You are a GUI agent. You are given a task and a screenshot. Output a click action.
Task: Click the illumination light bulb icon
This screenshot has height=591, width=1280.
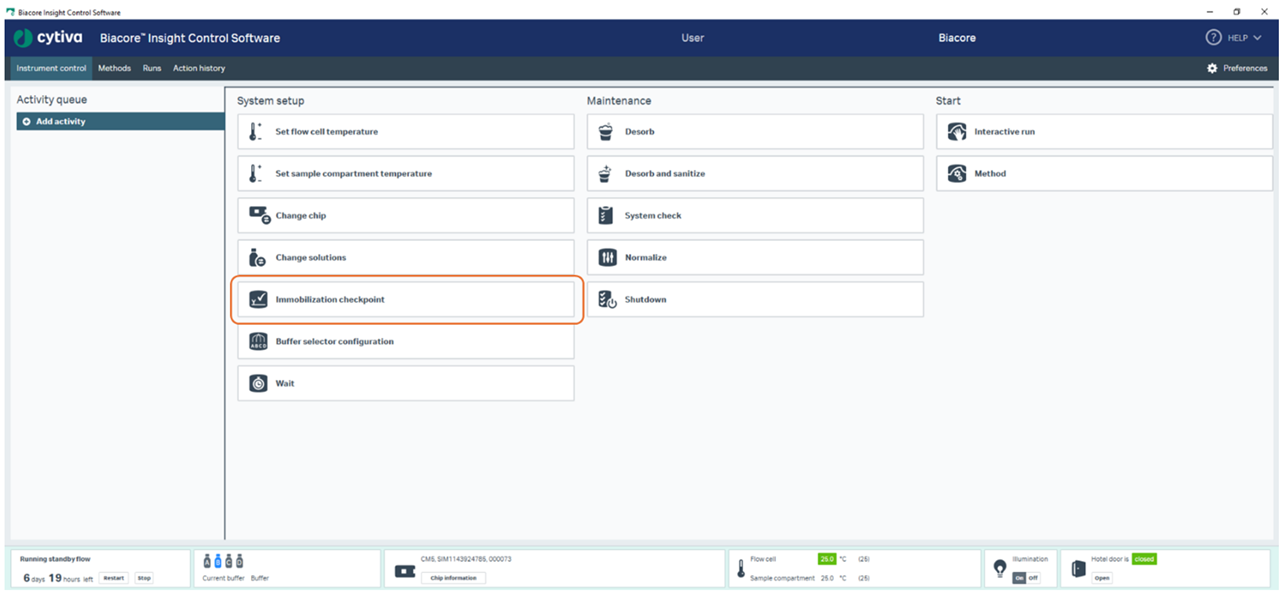[999, 568]
